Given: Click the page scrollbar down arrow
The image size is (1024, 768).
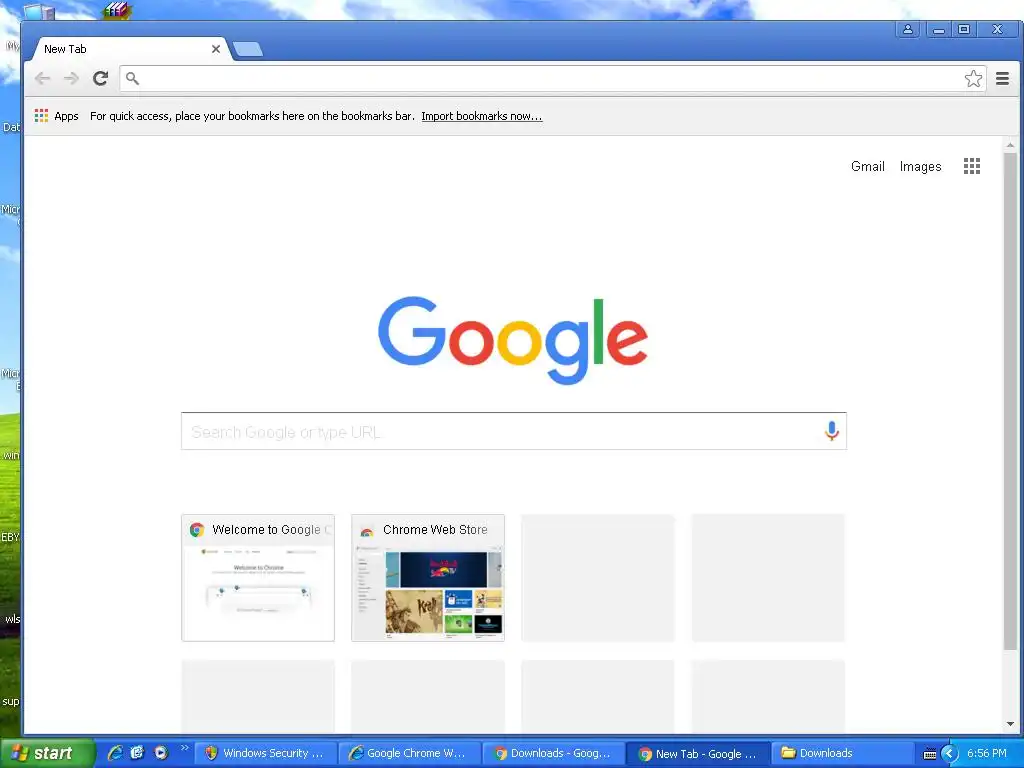Looking at the screenshot, I should pos(1010,724).
